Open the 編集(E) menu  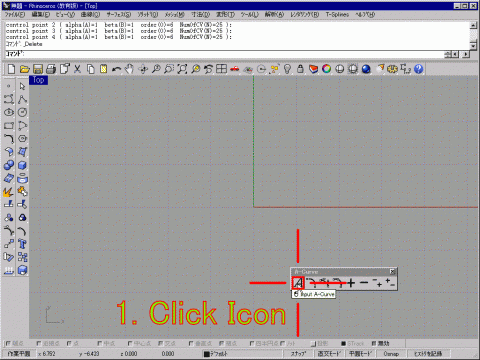(x=41, y=15)
